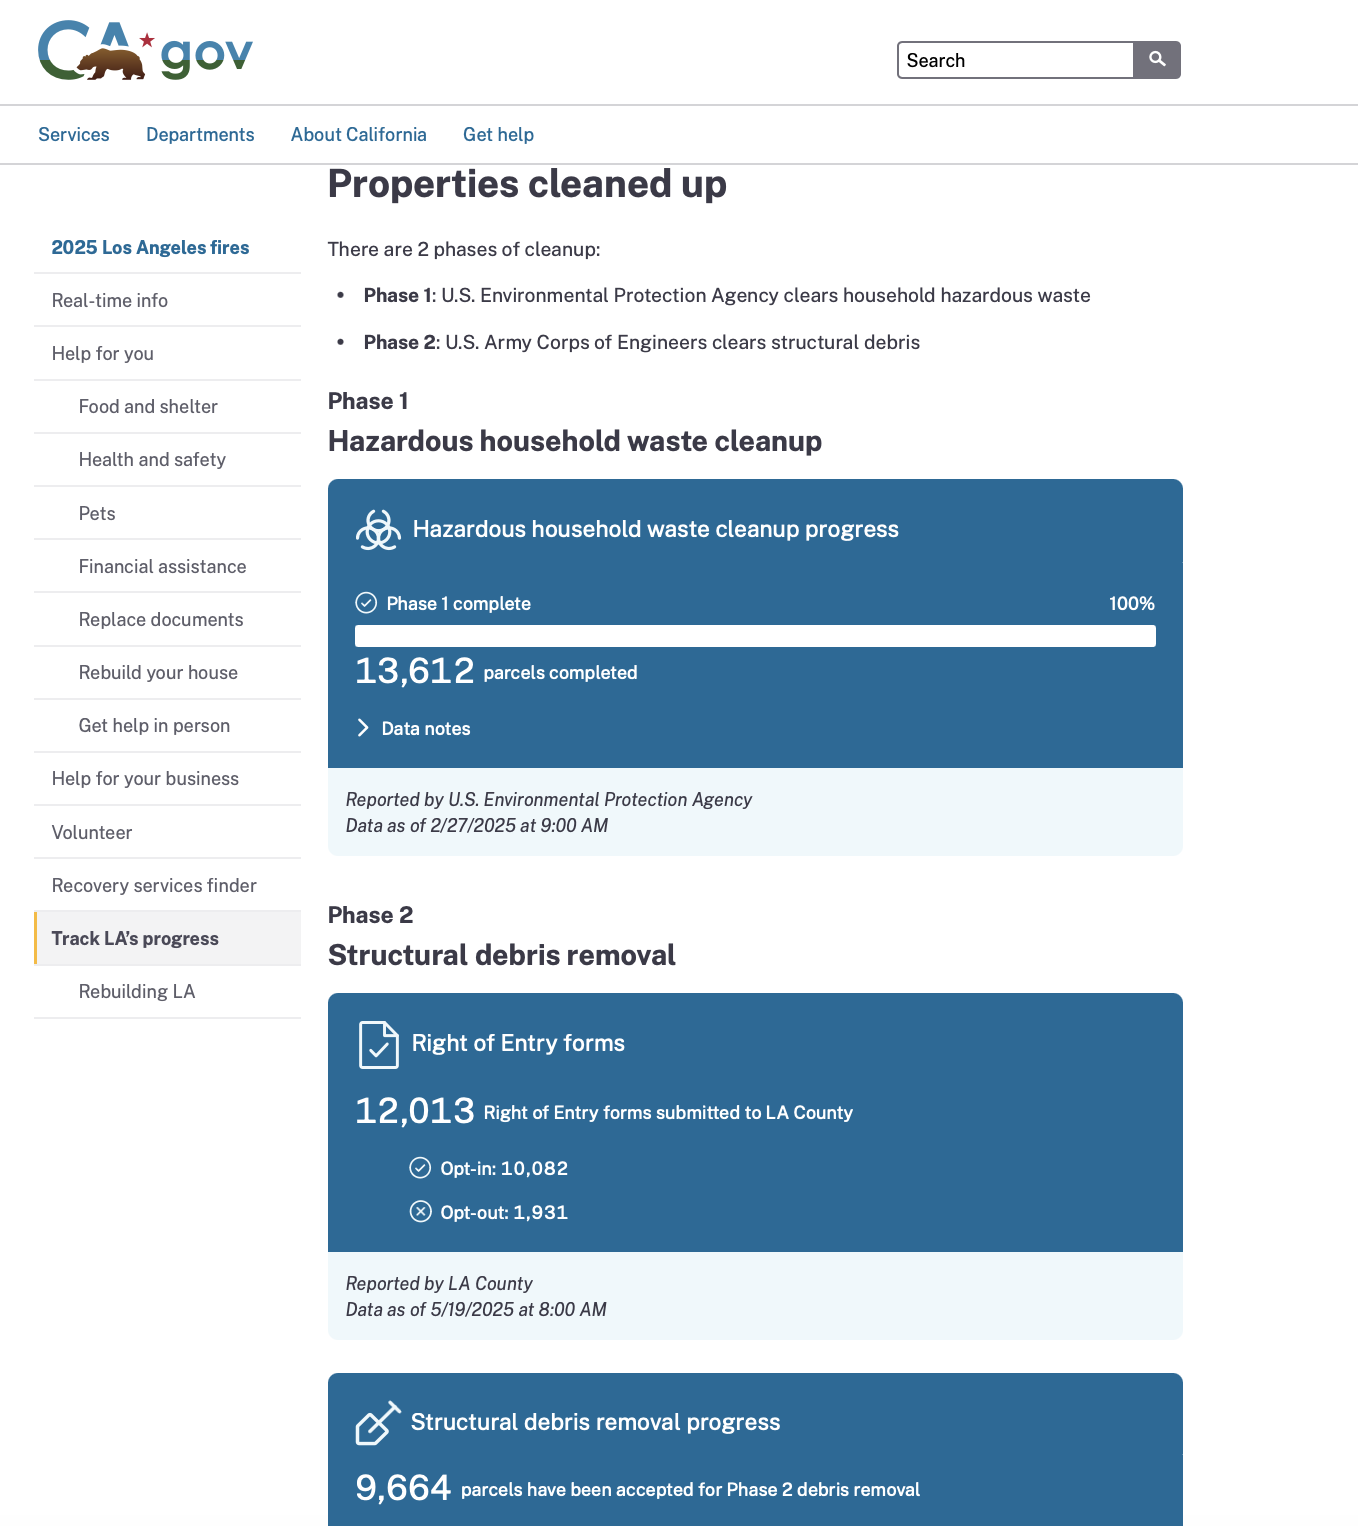
Task: Click the Phase 1 complete checkmark icon
Action: click(366, 603)
